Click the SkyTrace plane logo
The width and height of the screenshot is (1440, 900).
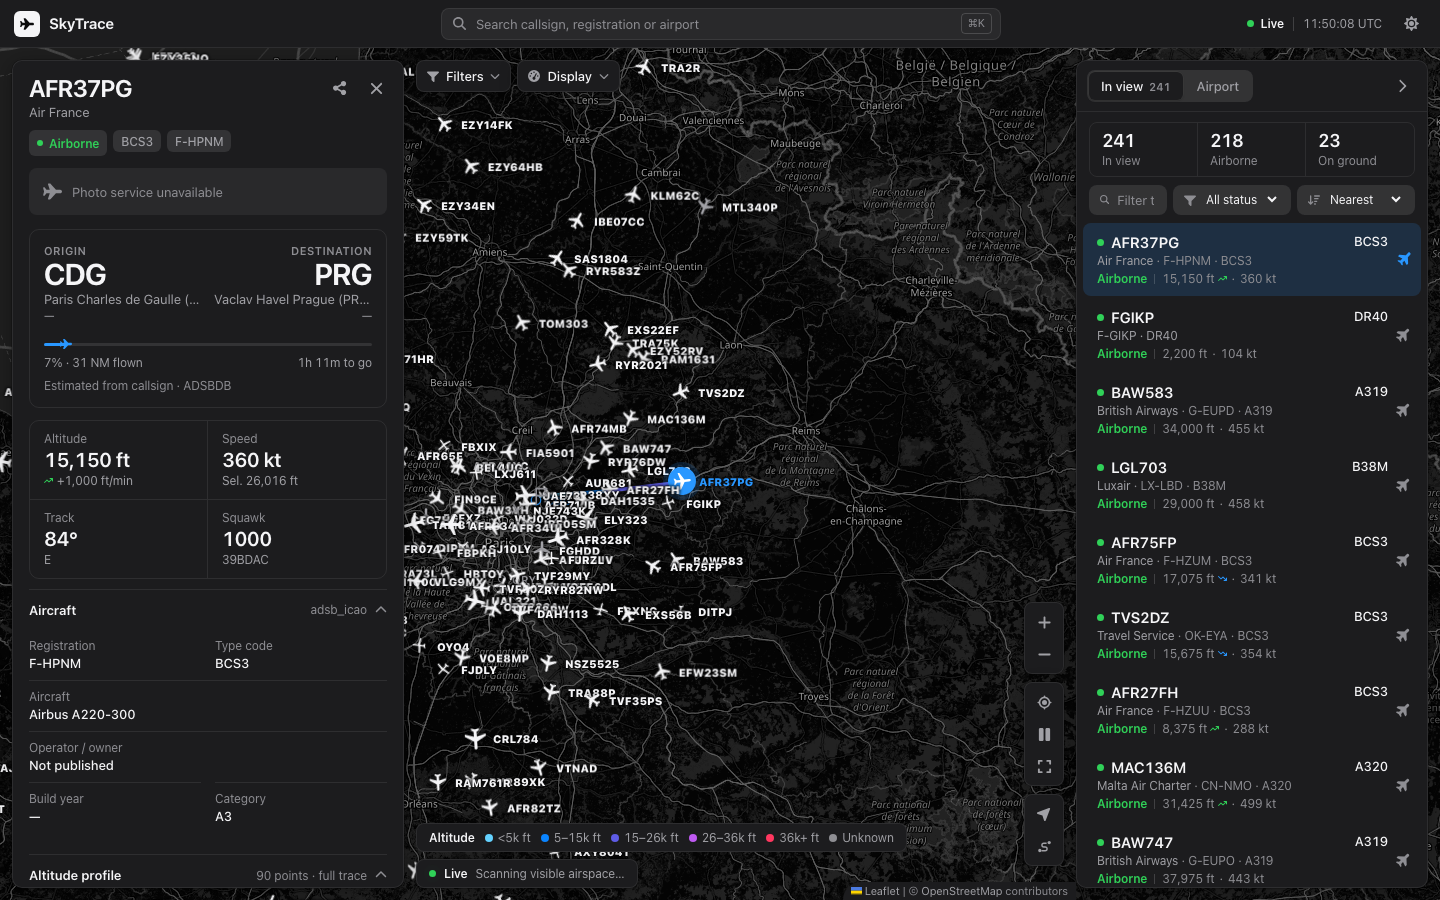click(27, 24)
